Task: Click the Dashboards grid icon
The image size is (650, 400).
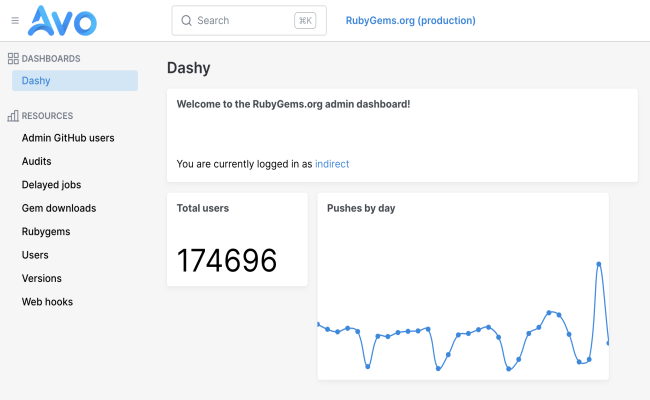Action: pyautogui.click(x=13, y=58)
